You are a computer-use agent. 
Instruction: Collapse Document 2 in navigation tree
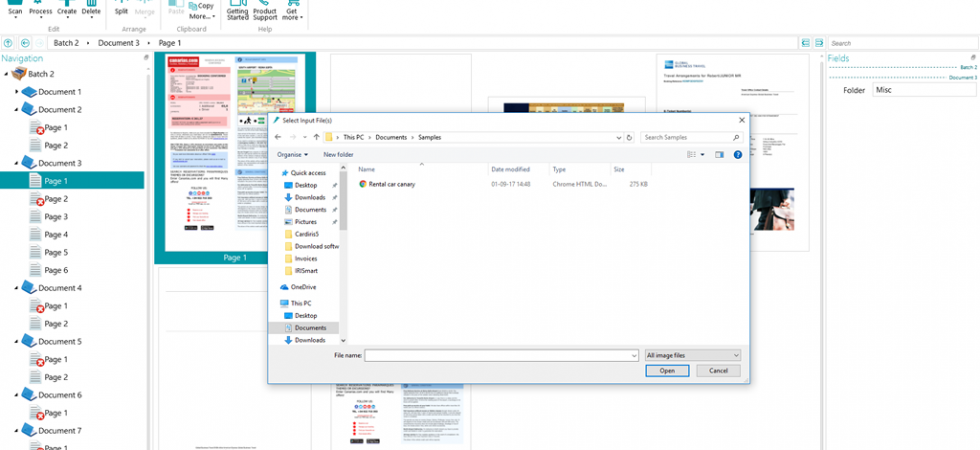point(17,109)
